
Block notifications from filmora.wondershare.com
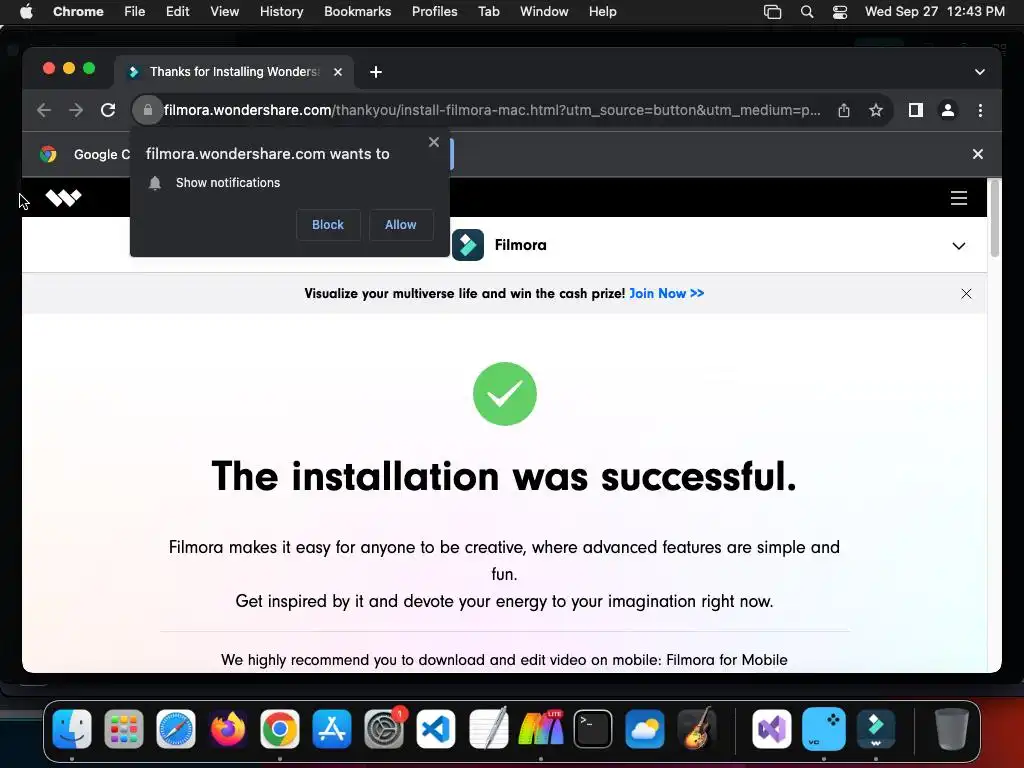tap(328, 225)
